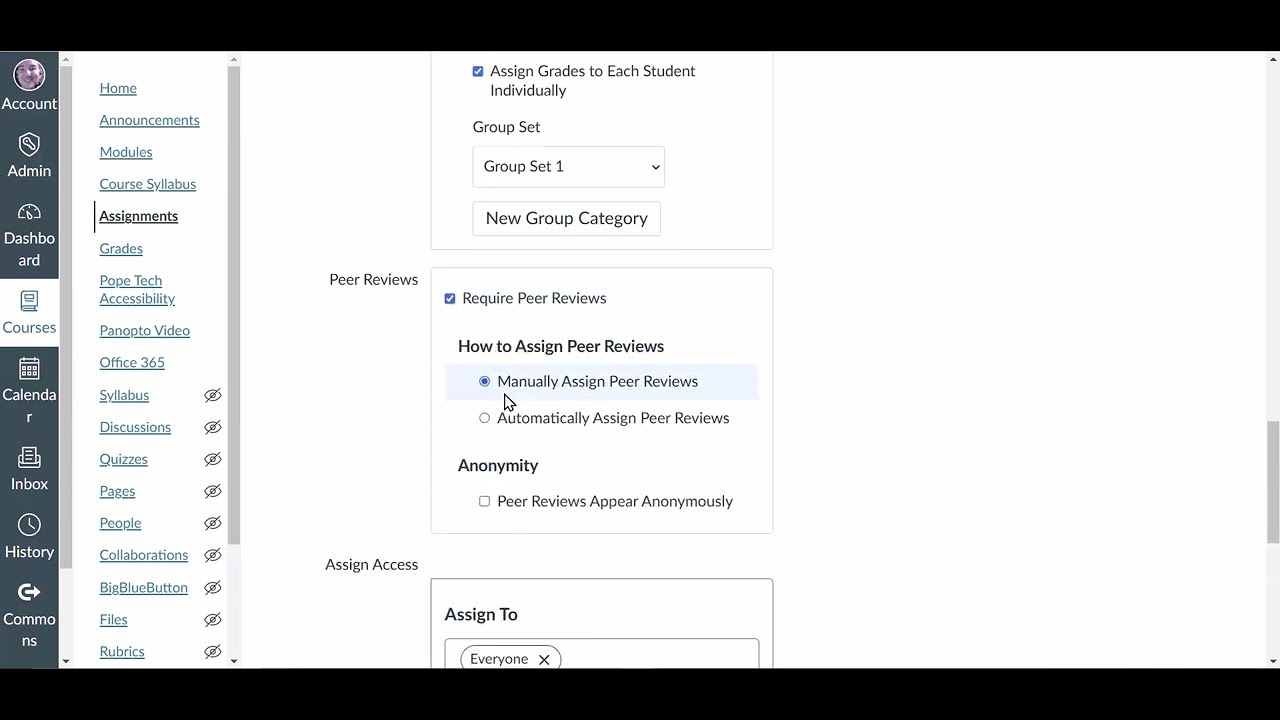1280x720 pixels.
Task: Open Courses book icon
Action: click(x=29, y=301)
